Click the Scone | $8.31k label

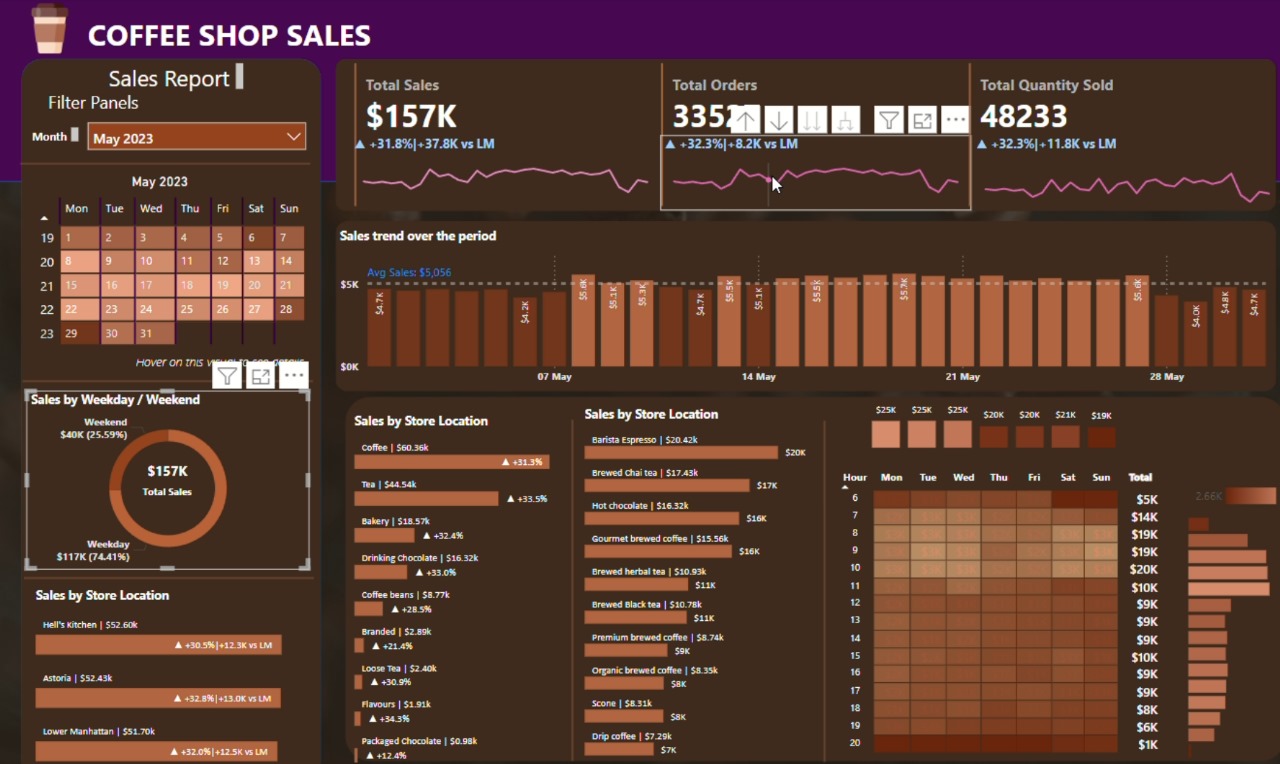pos(621,703)
